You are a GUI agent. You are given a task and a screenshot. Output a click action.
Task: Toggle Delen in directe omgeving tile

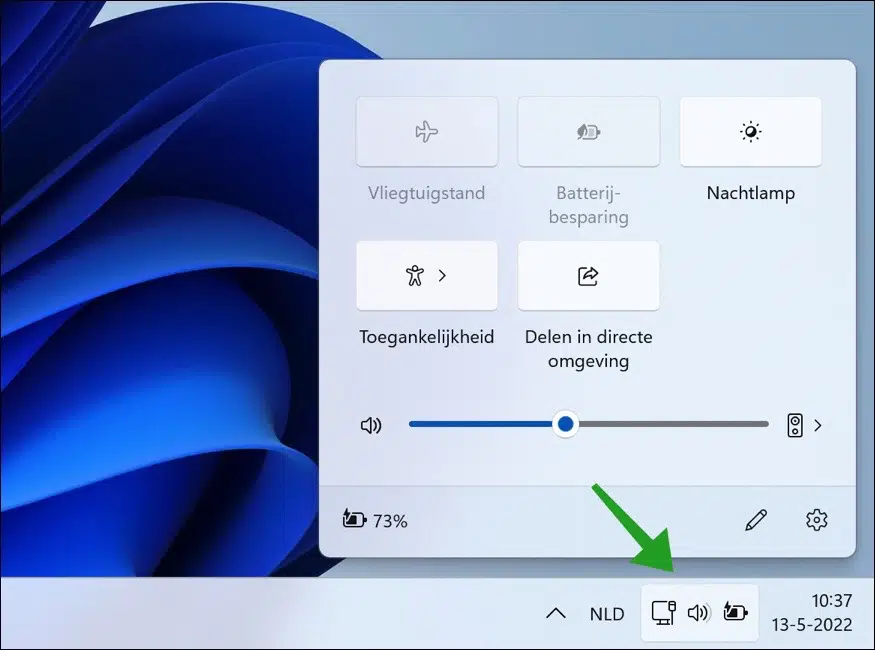point(589,276)
